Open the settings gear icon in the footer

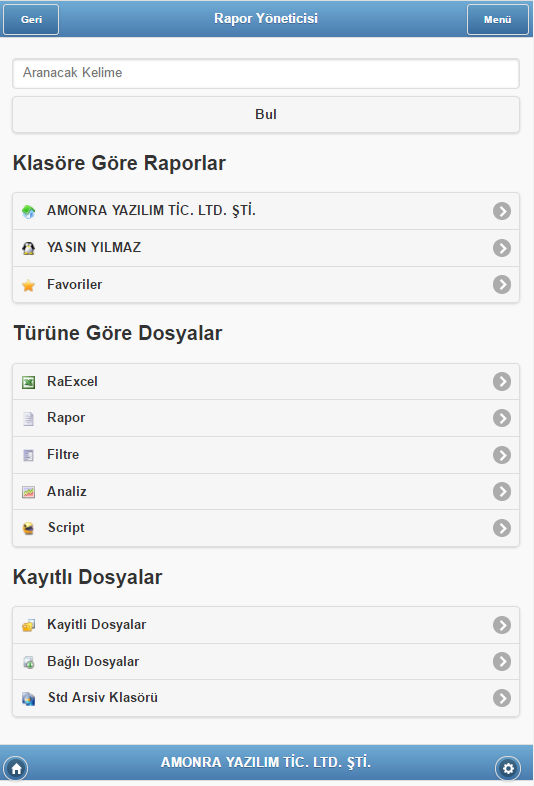(x=508, y=768)
